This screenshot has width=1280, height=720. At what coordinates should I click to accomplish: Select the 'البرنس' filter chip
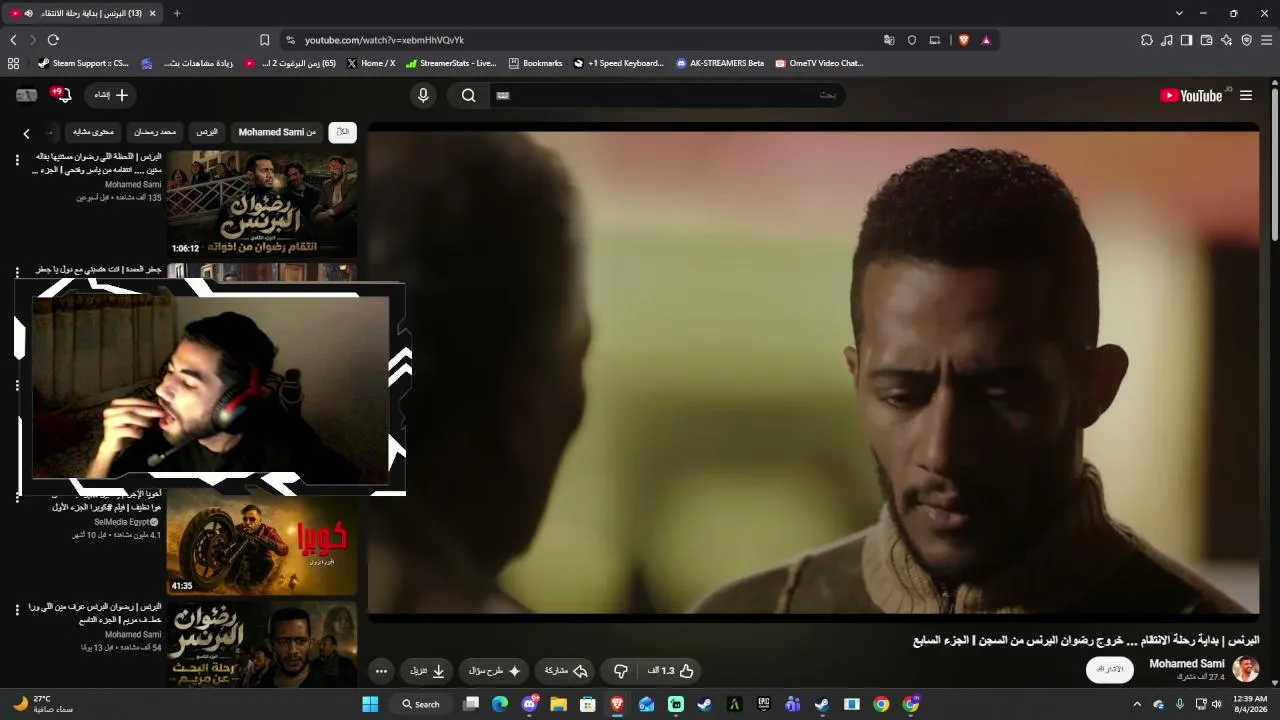(207, 132)
